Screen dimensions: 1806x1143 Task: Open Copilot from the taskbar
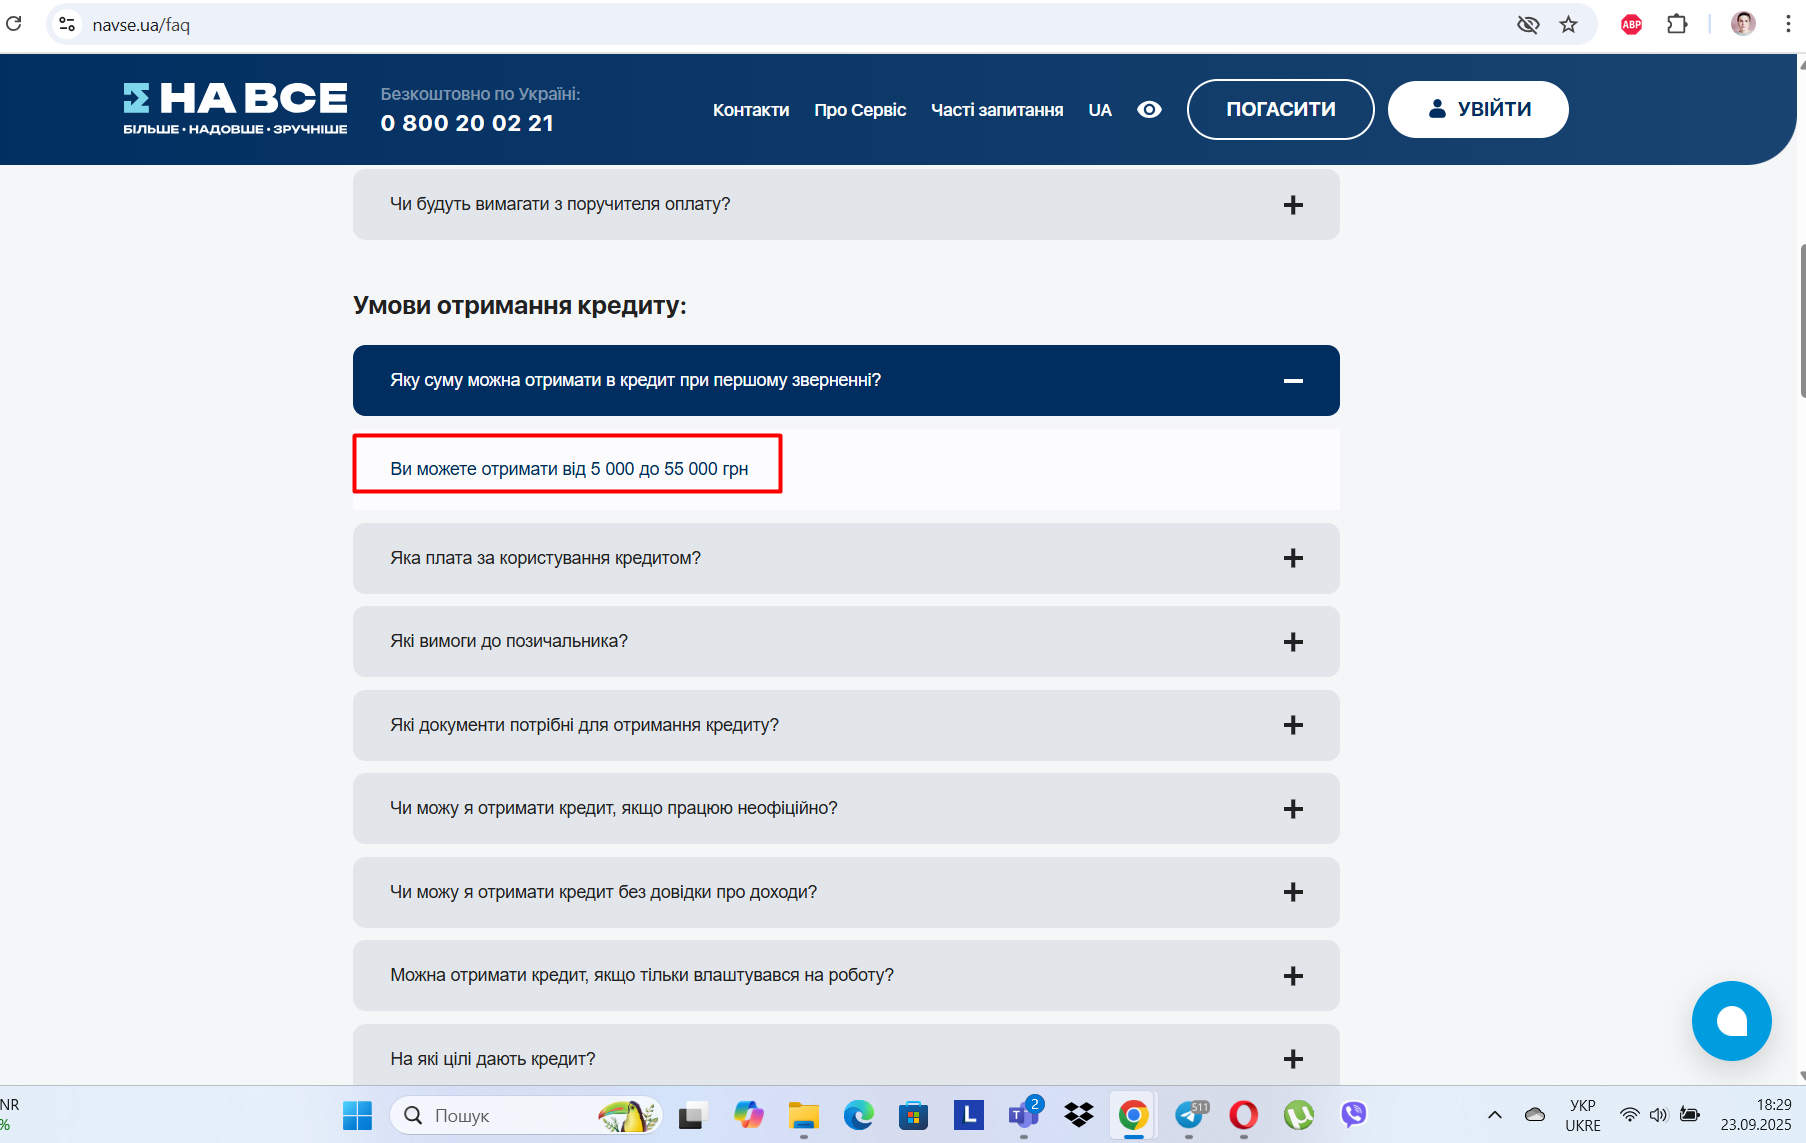click(x=748, y=1115)
